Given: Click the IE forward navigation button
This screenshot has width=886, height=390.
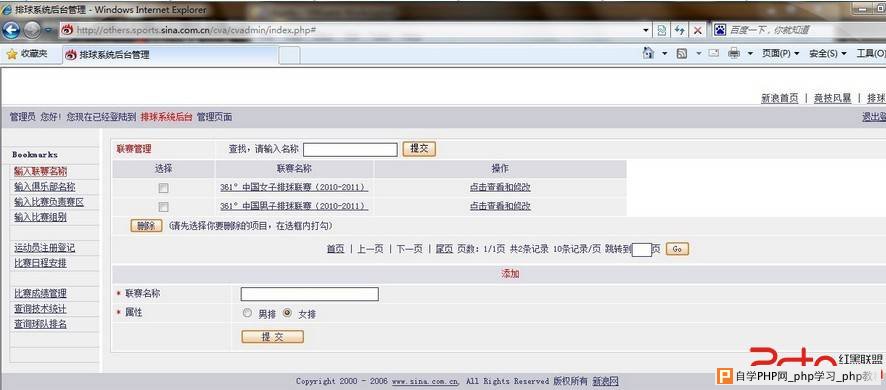Looking at the screenshot, I should coord(32,30).
